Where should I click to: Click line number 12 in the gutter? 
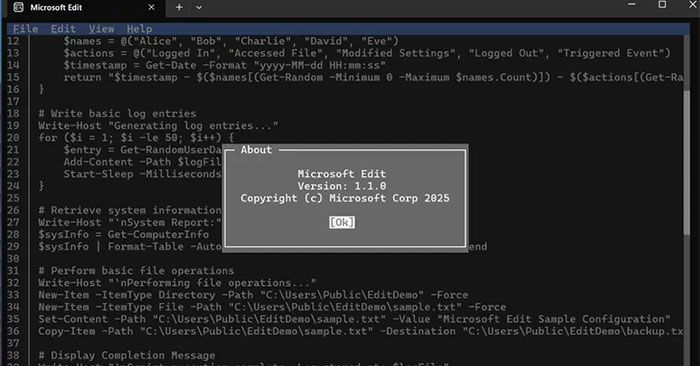(x=13, y=41)
